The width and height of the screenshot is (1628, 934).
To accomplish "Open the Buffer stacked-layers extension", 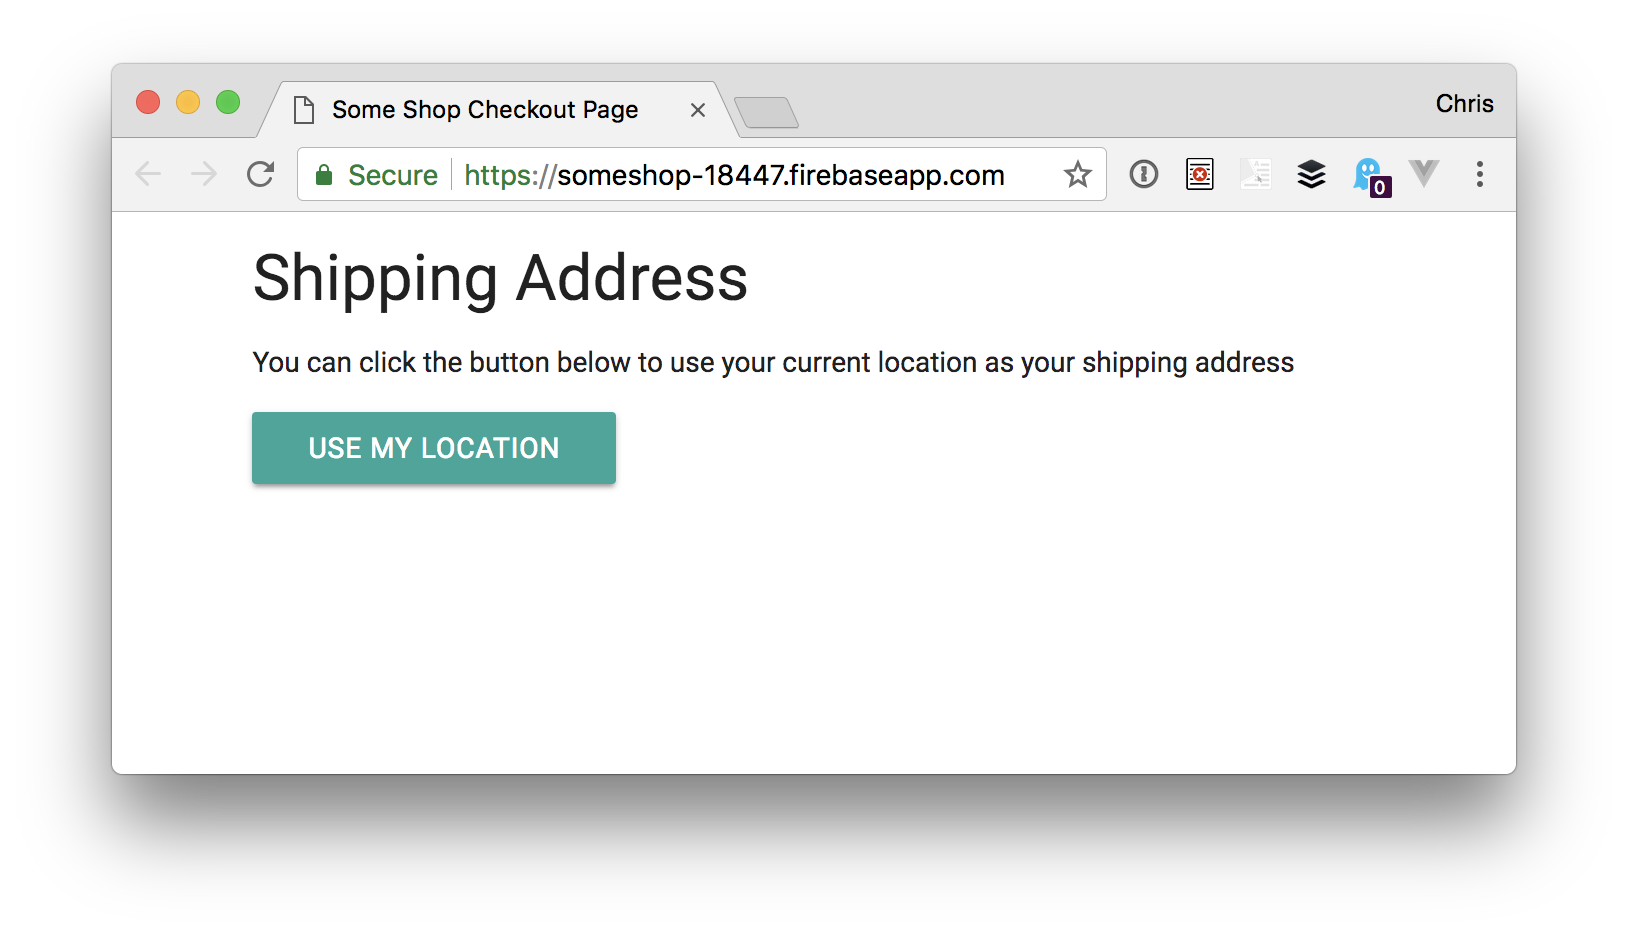I will tap(1311, 175).
